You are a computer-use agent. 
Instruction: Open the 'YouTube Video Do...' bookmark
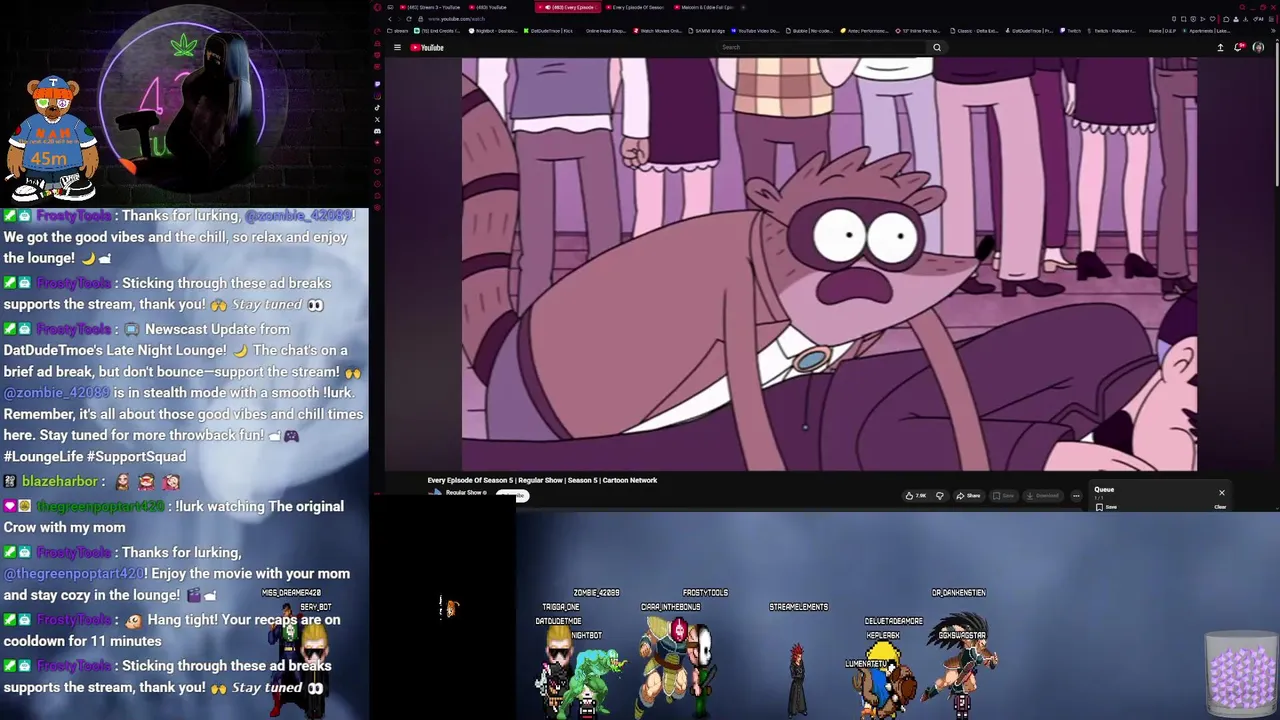(754, 31)
